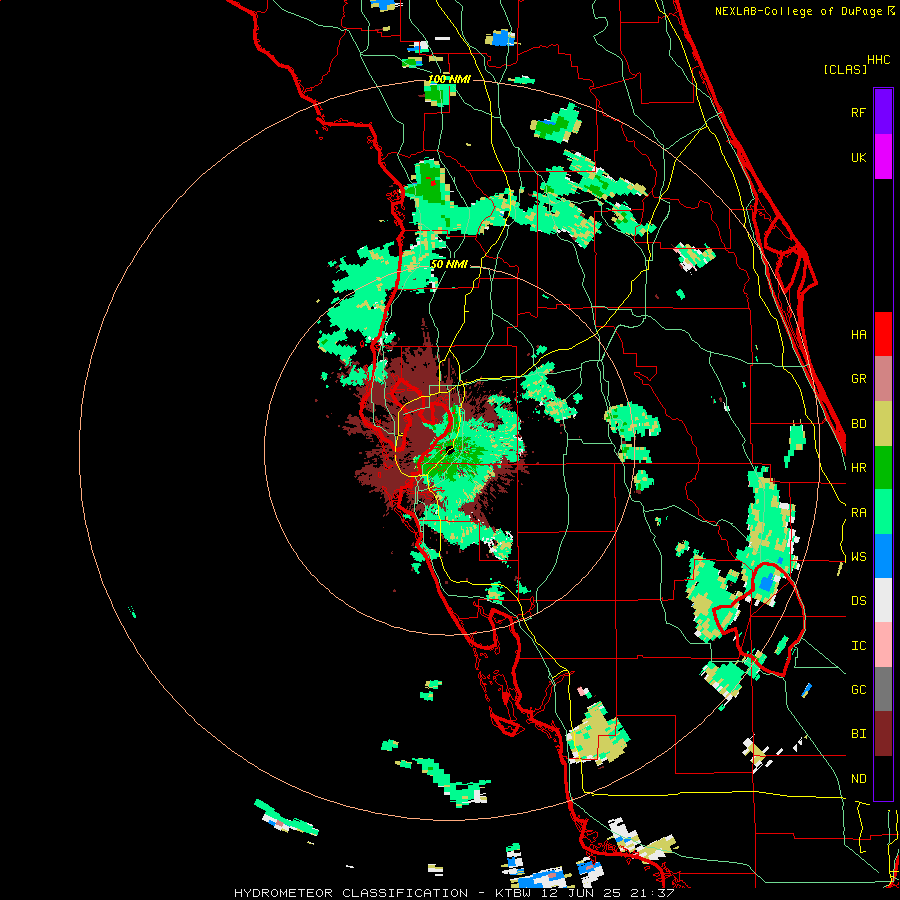
Task: Click the RA light green legend swatch
Action: coord(883,512)
